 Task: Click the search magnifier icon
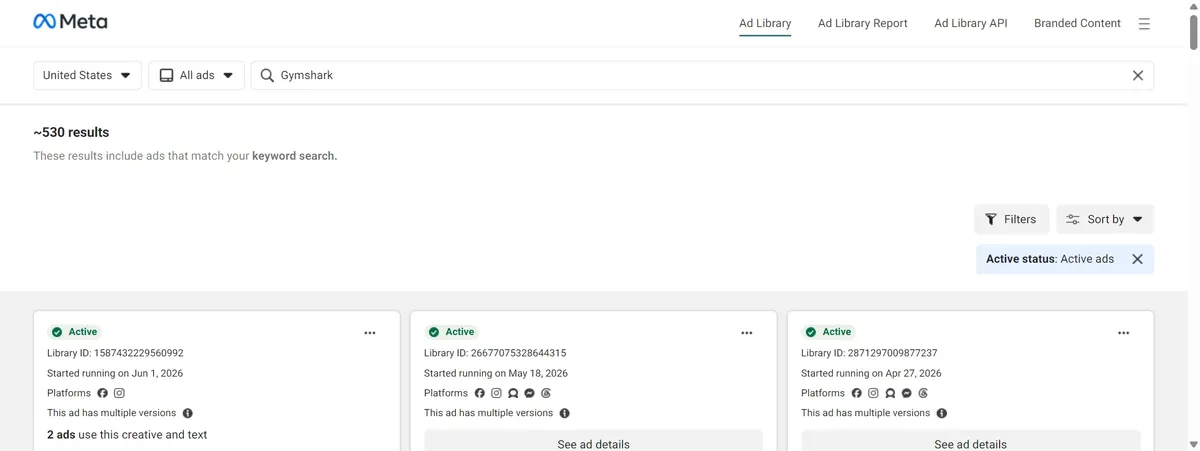[x=267, y=75]
